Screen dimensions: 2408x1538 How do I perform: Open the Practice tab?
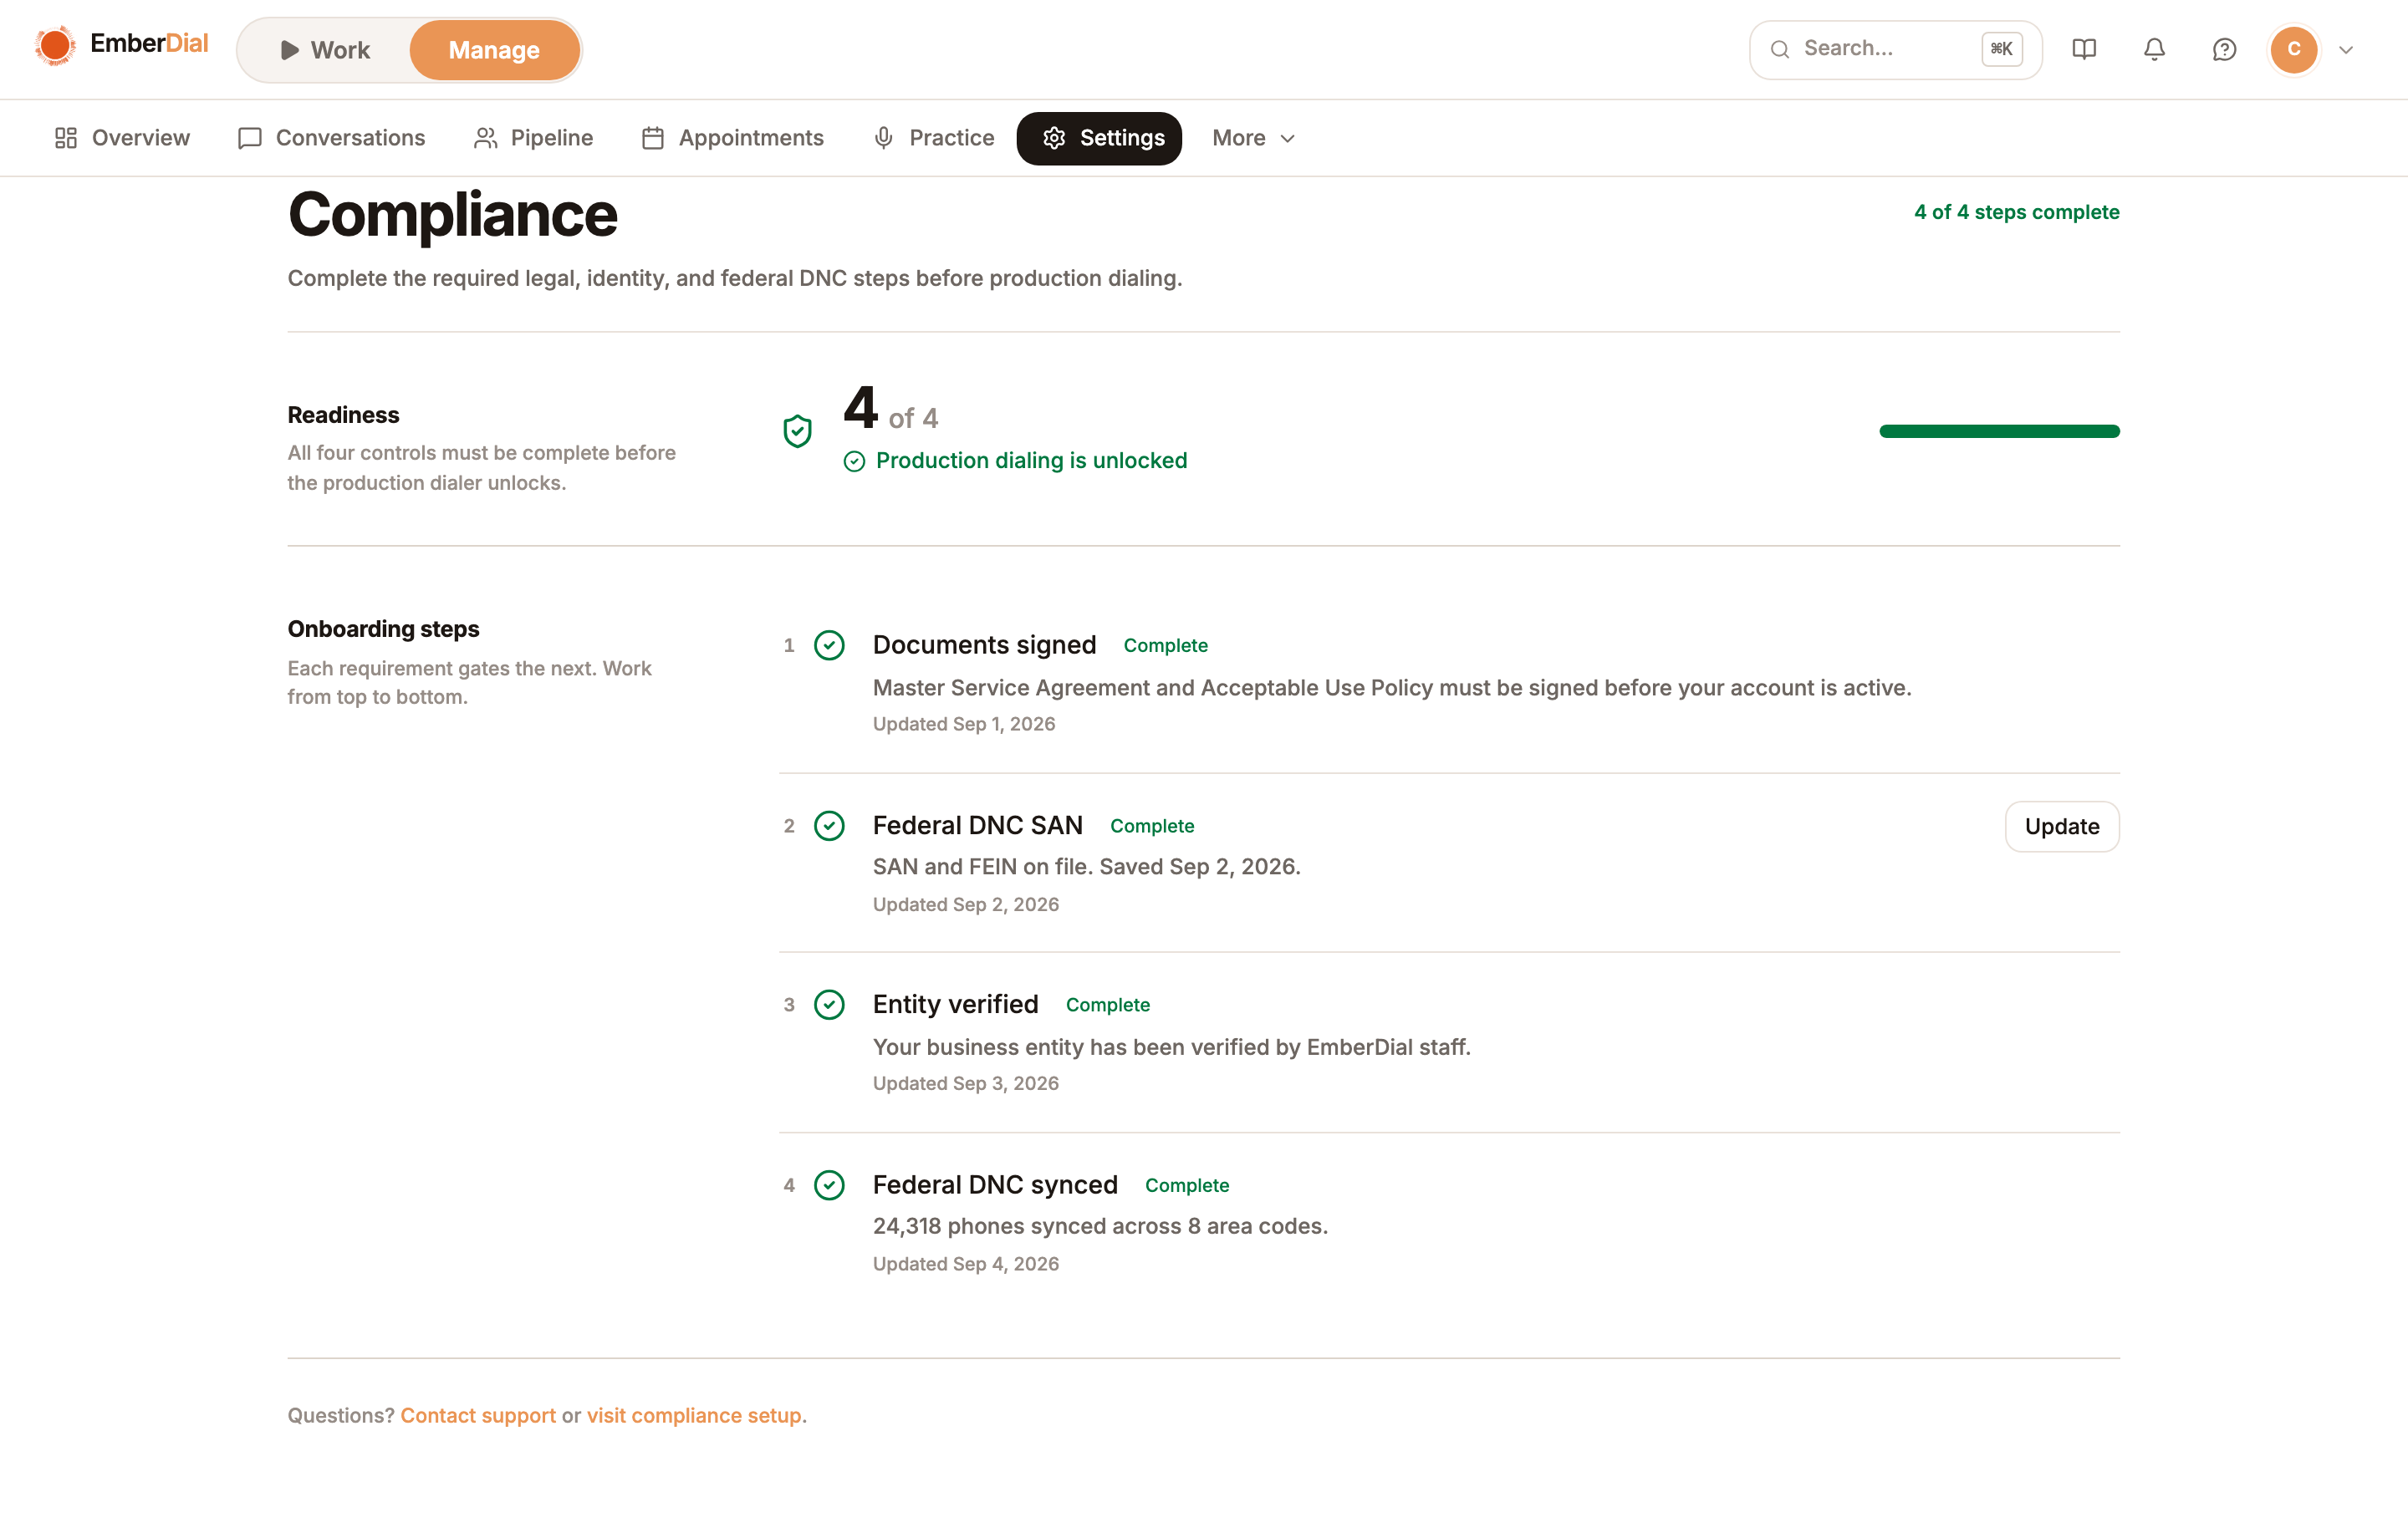934,138
